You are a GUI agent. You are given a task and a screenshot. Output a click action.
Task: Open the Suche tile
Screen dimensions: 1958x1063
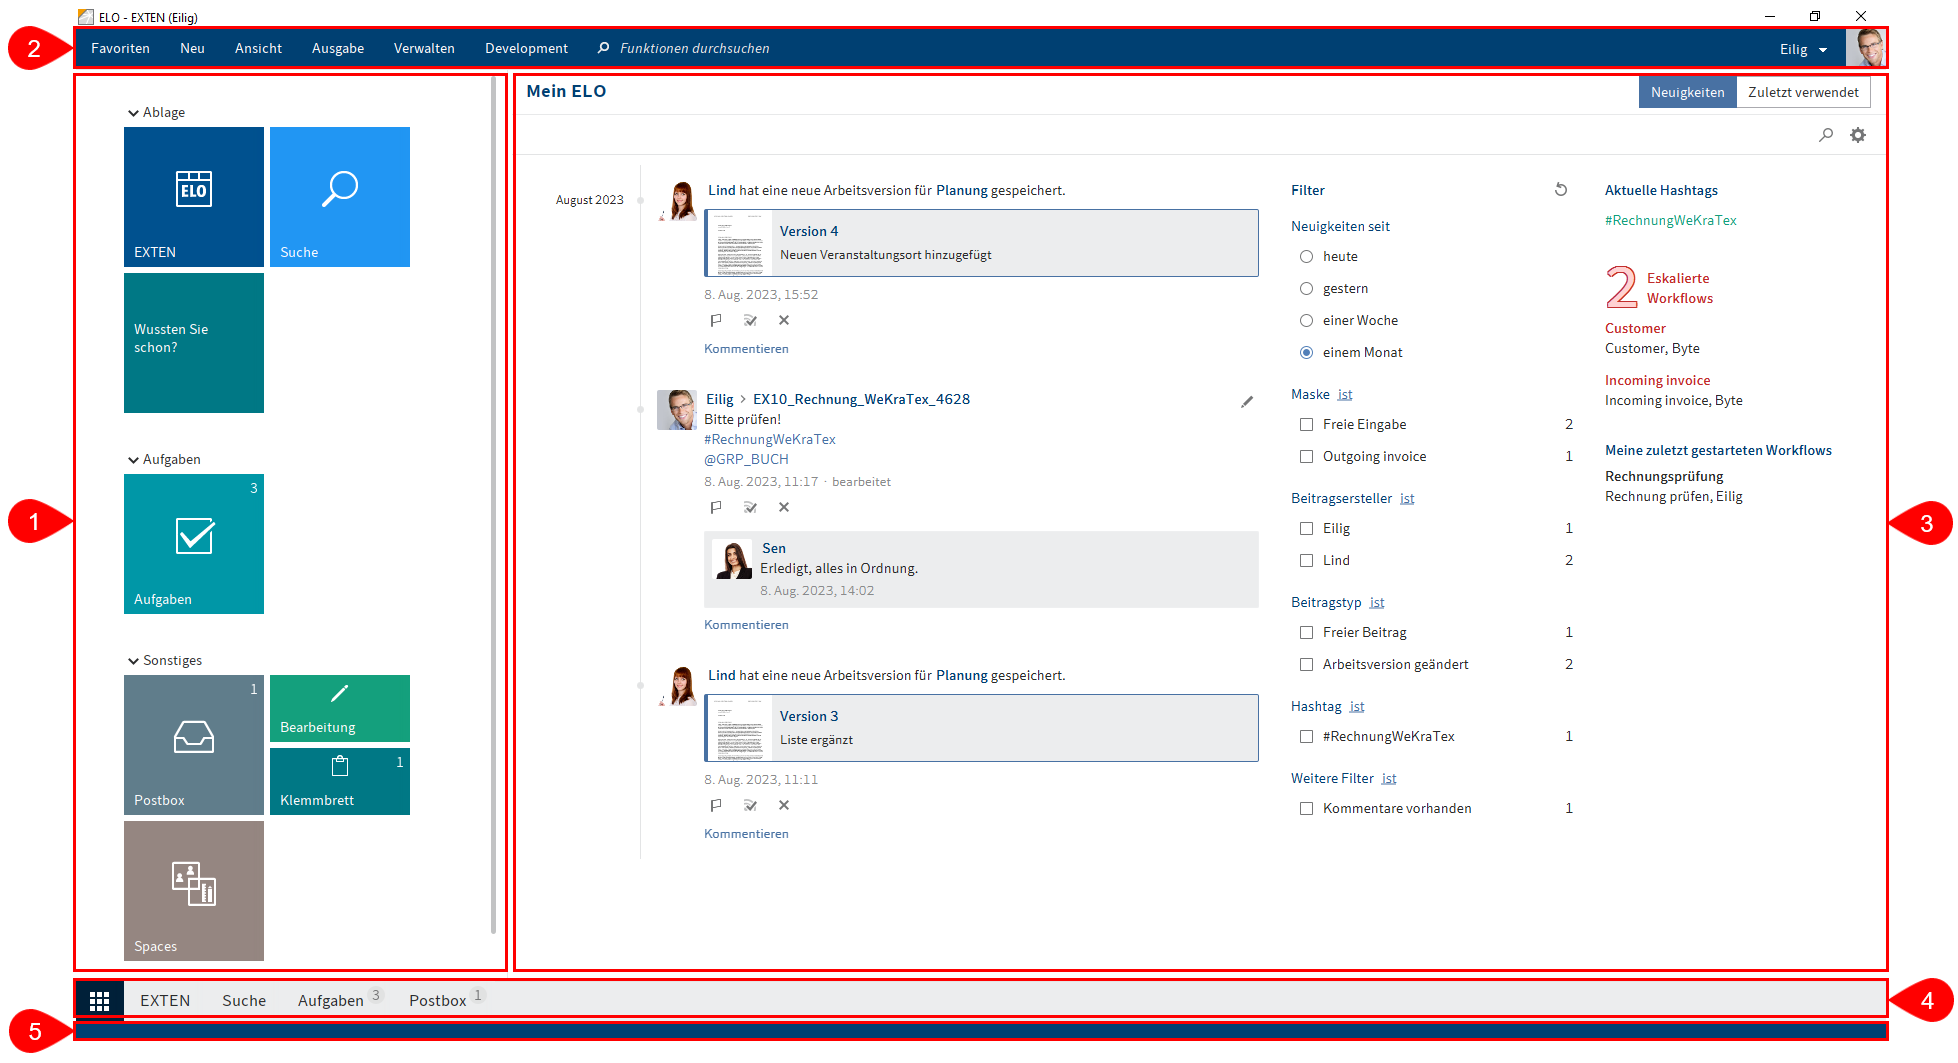point(339,196)
